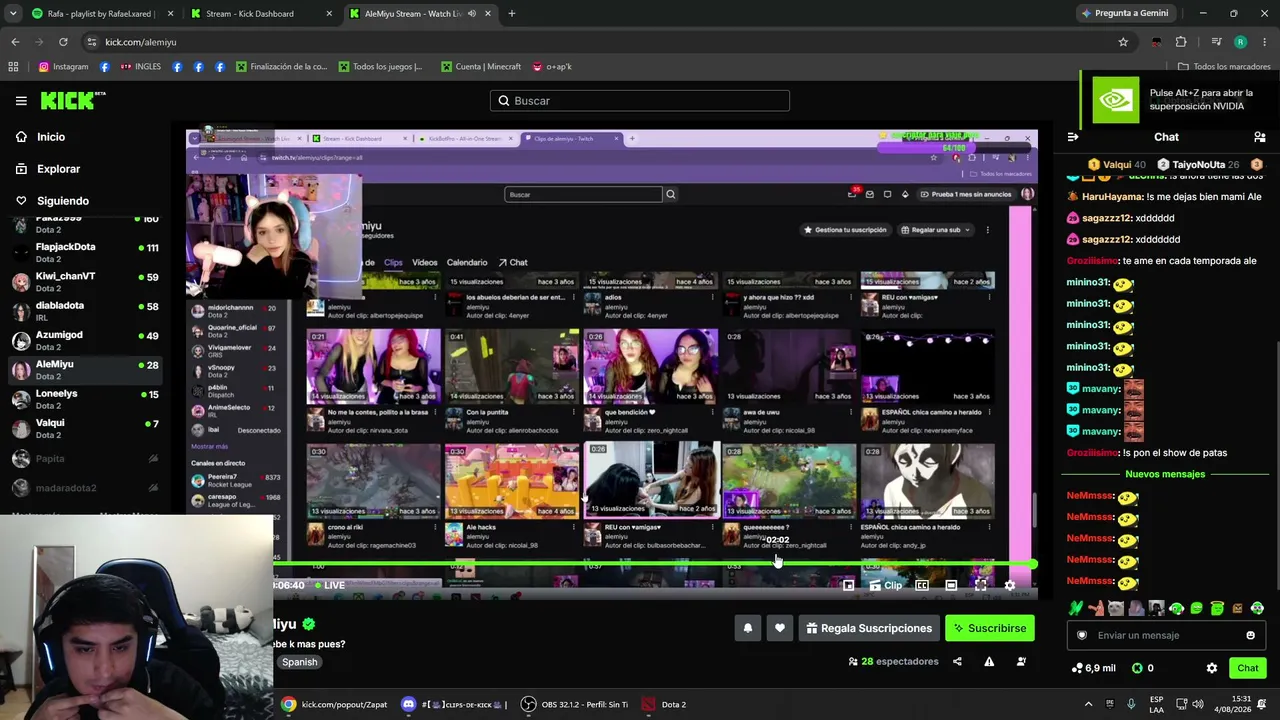Click the Pregunta a Gemini button
1280x720 pixels.
click(1124, 14)
